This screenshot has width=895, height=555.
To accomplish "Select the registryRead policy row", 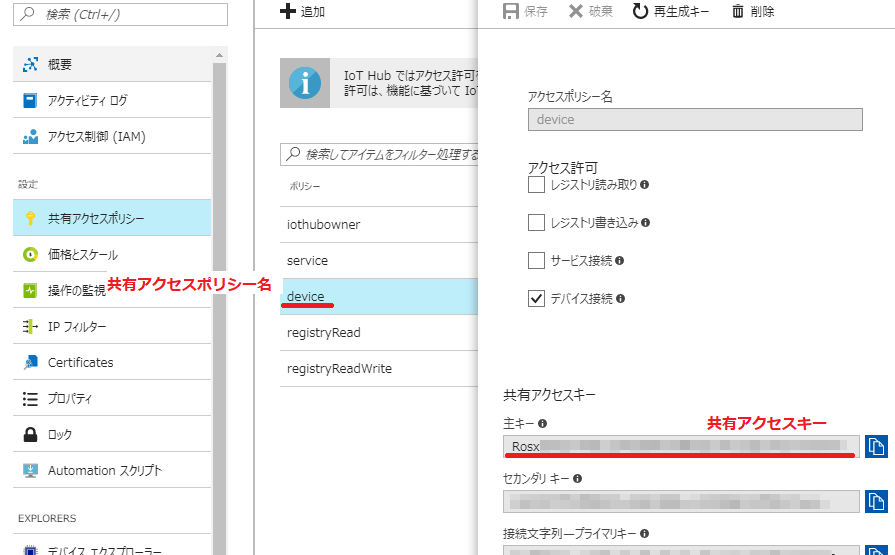I will tap(378, 332).
